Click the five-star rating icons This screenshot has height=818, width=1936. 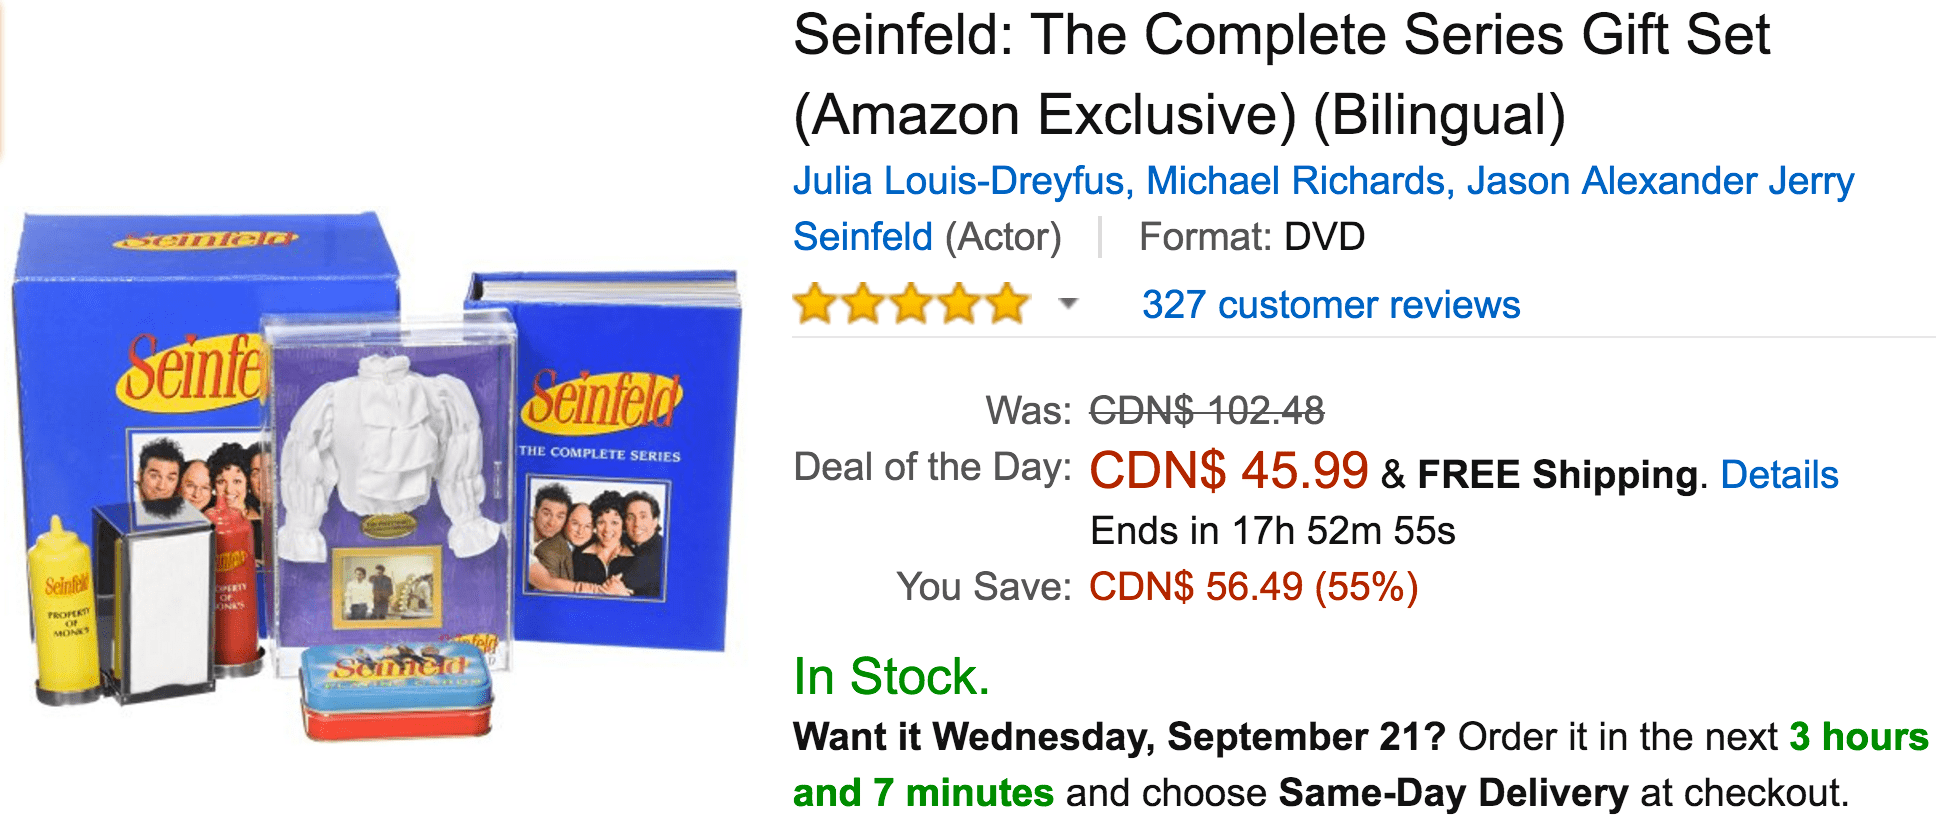pos(911,303)
